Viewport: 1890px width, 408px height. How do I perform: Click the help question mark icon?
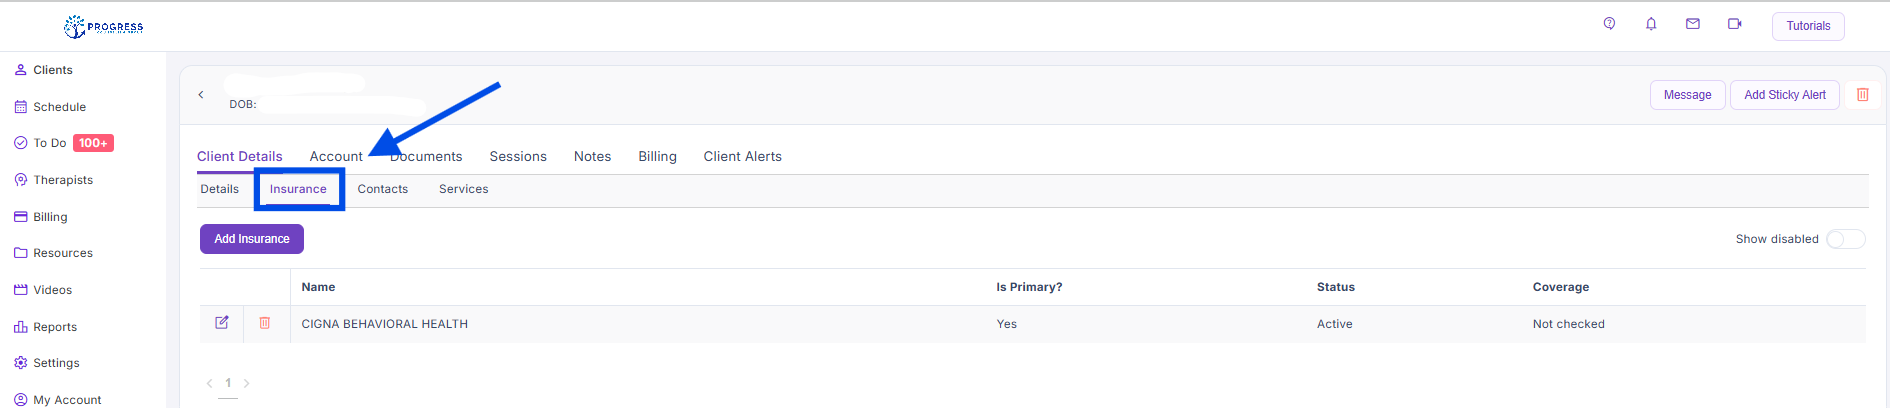point(1609,24)
